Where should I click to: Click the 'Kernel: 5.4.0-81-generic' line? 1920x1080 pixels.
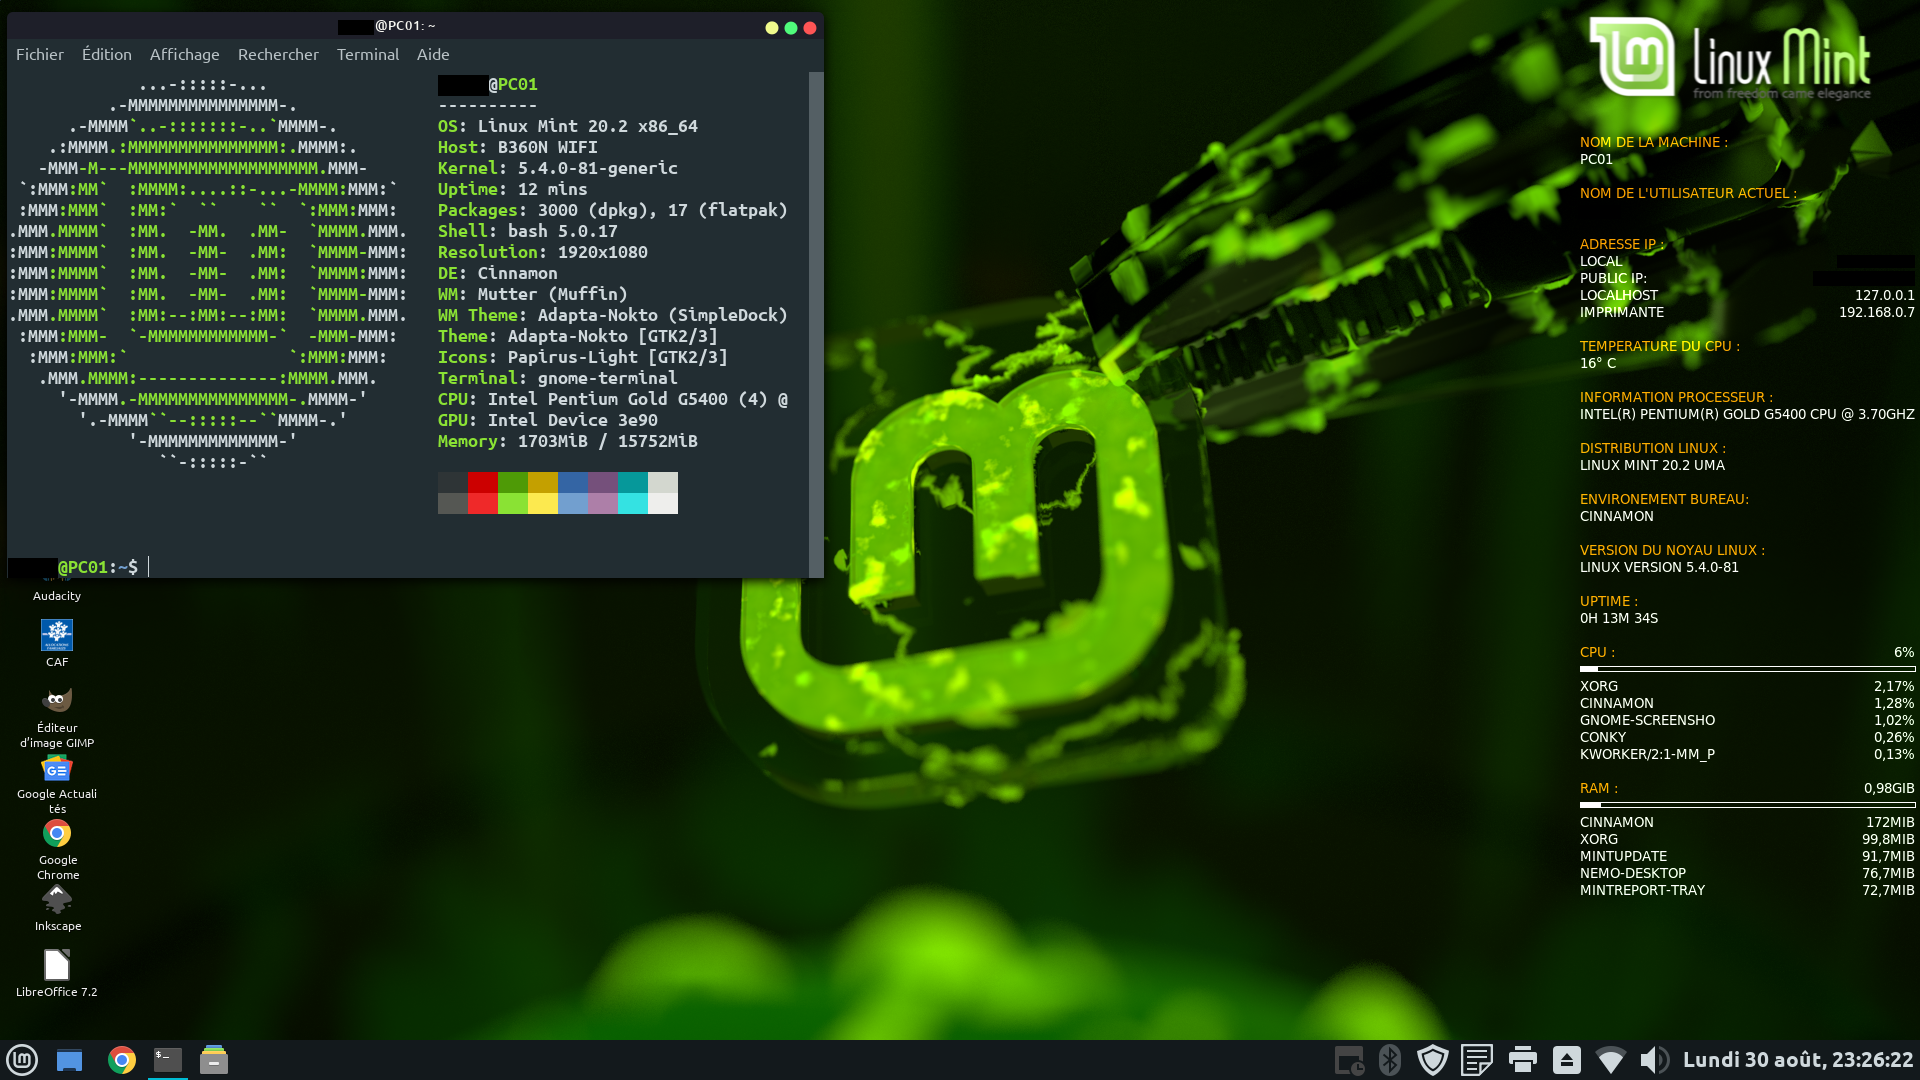point(558,168)
